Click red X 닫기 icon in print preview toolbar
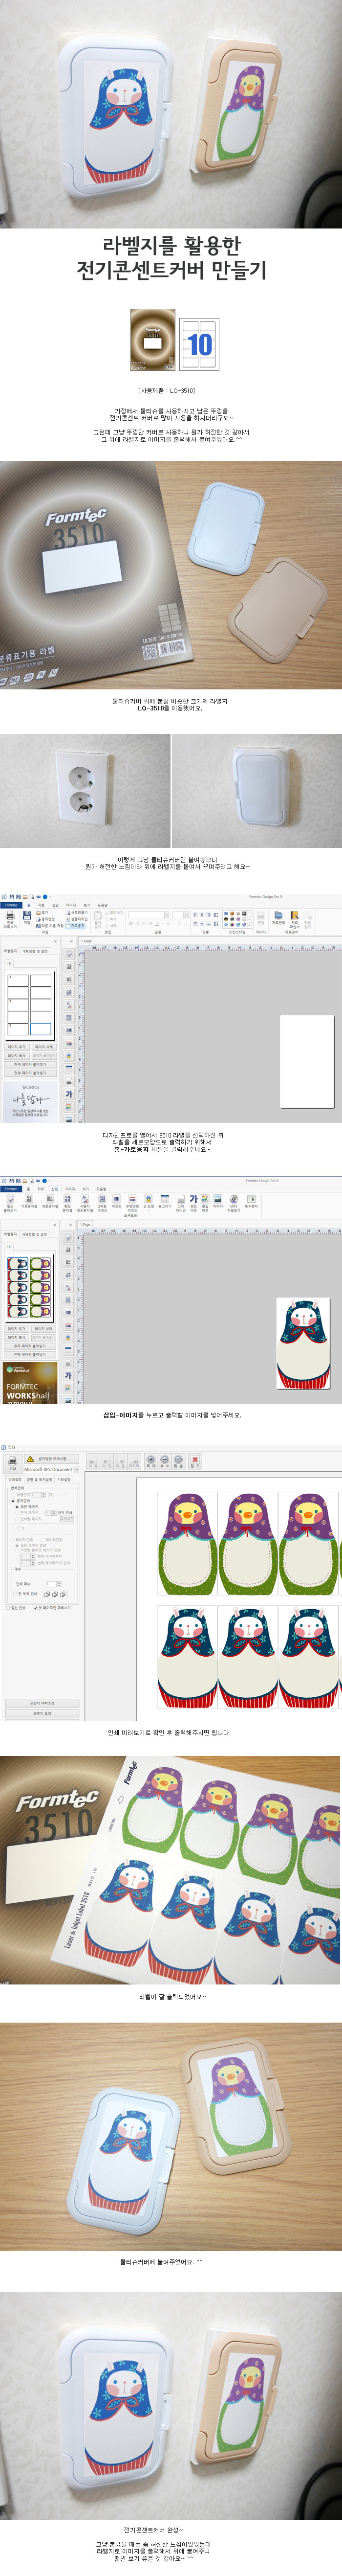Screen dimensions: 342x2576 (195, 1461)
